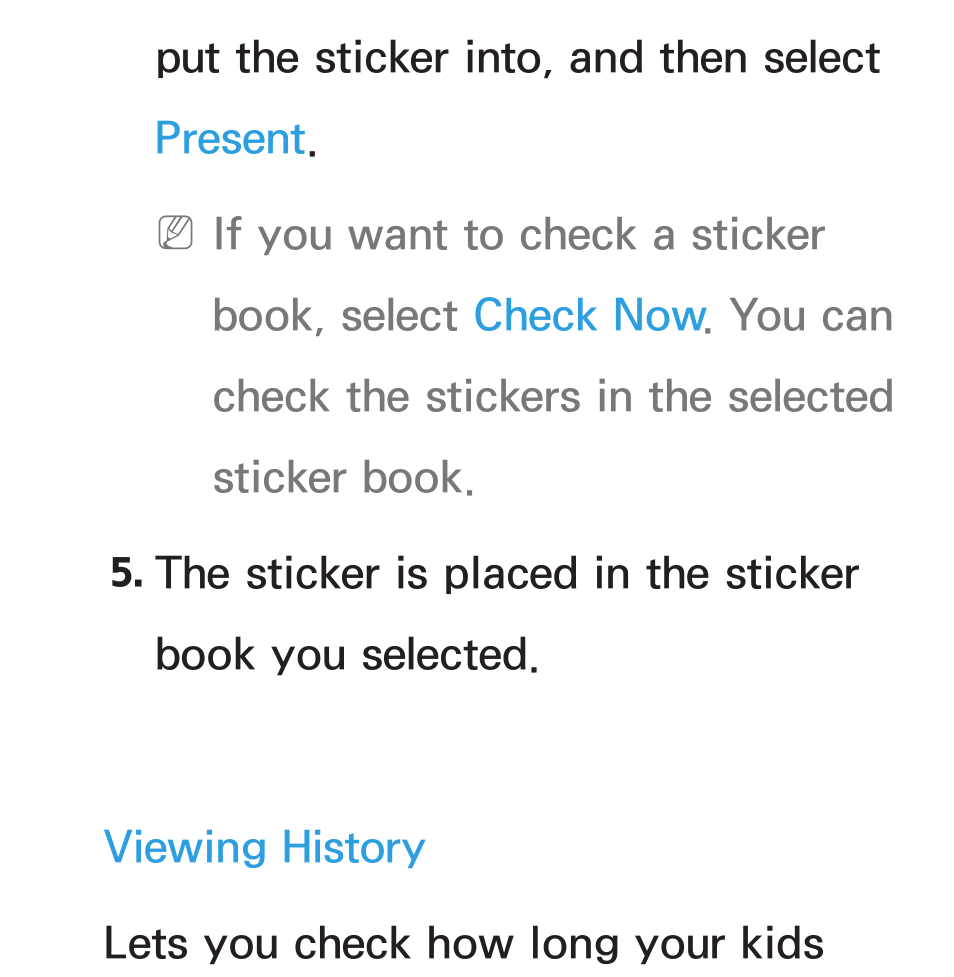Click the word "History" in the blue heading
This screenshot has width=954, height=977.
tap(353, 848)
